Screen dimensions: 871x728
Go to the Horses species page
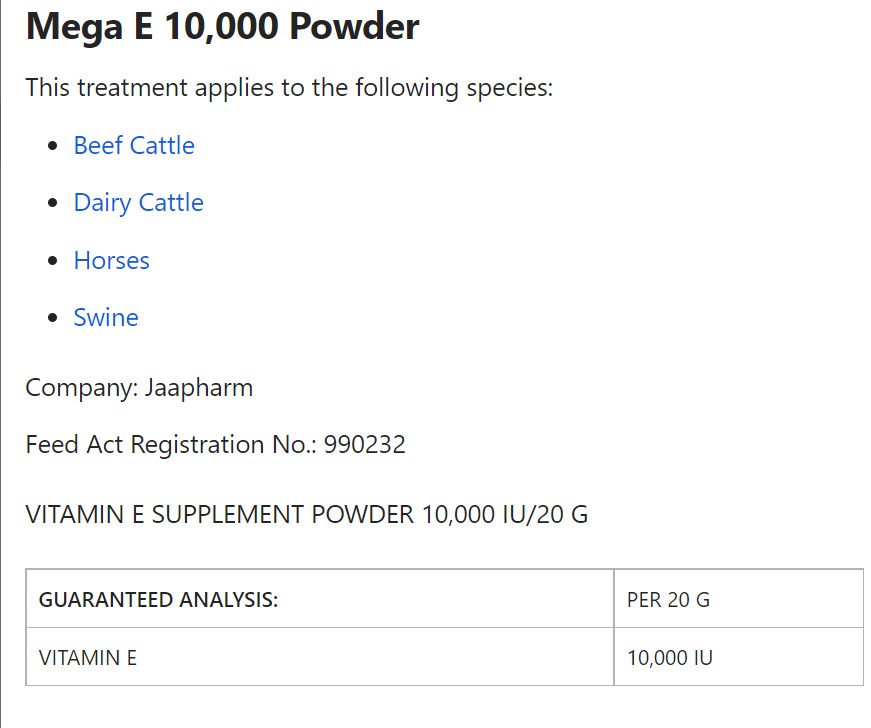pos(111,261)
